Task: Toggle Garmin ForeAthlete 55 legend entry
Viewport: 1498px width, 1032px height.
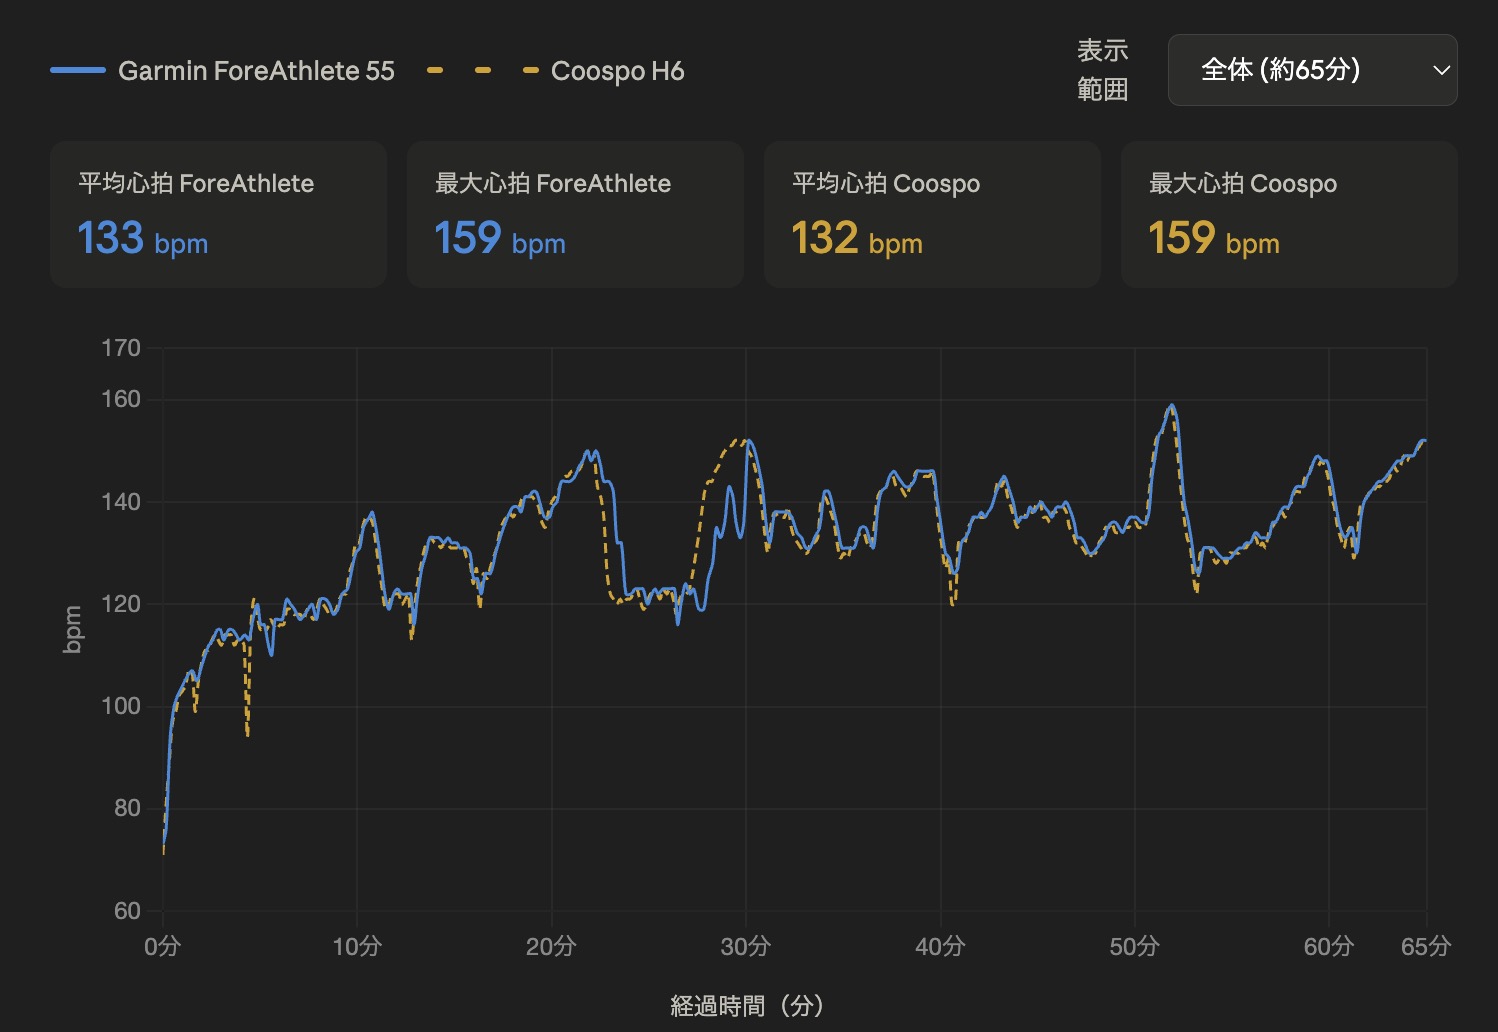Action: coord(222,71)
